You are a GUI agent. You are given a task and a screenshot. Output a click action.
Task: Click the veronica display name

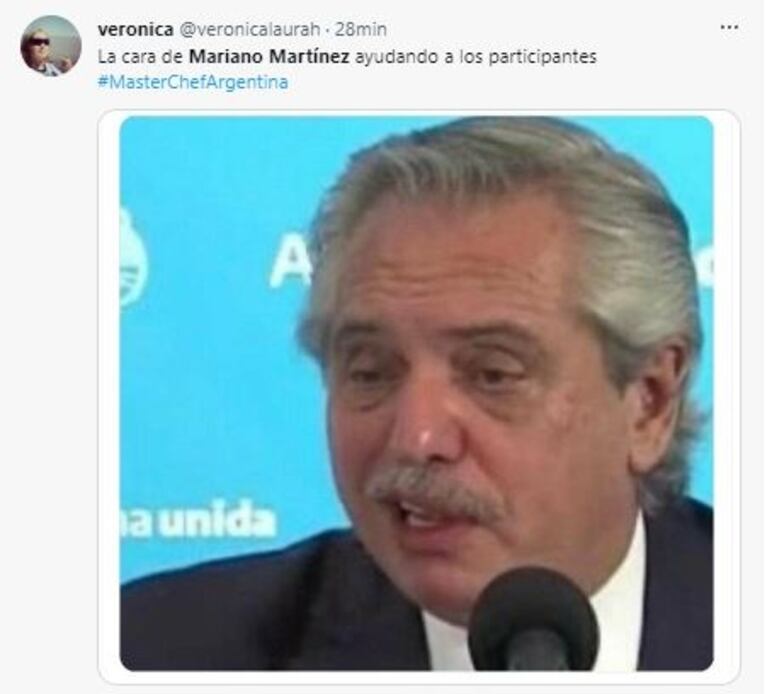tap(135, 29)
